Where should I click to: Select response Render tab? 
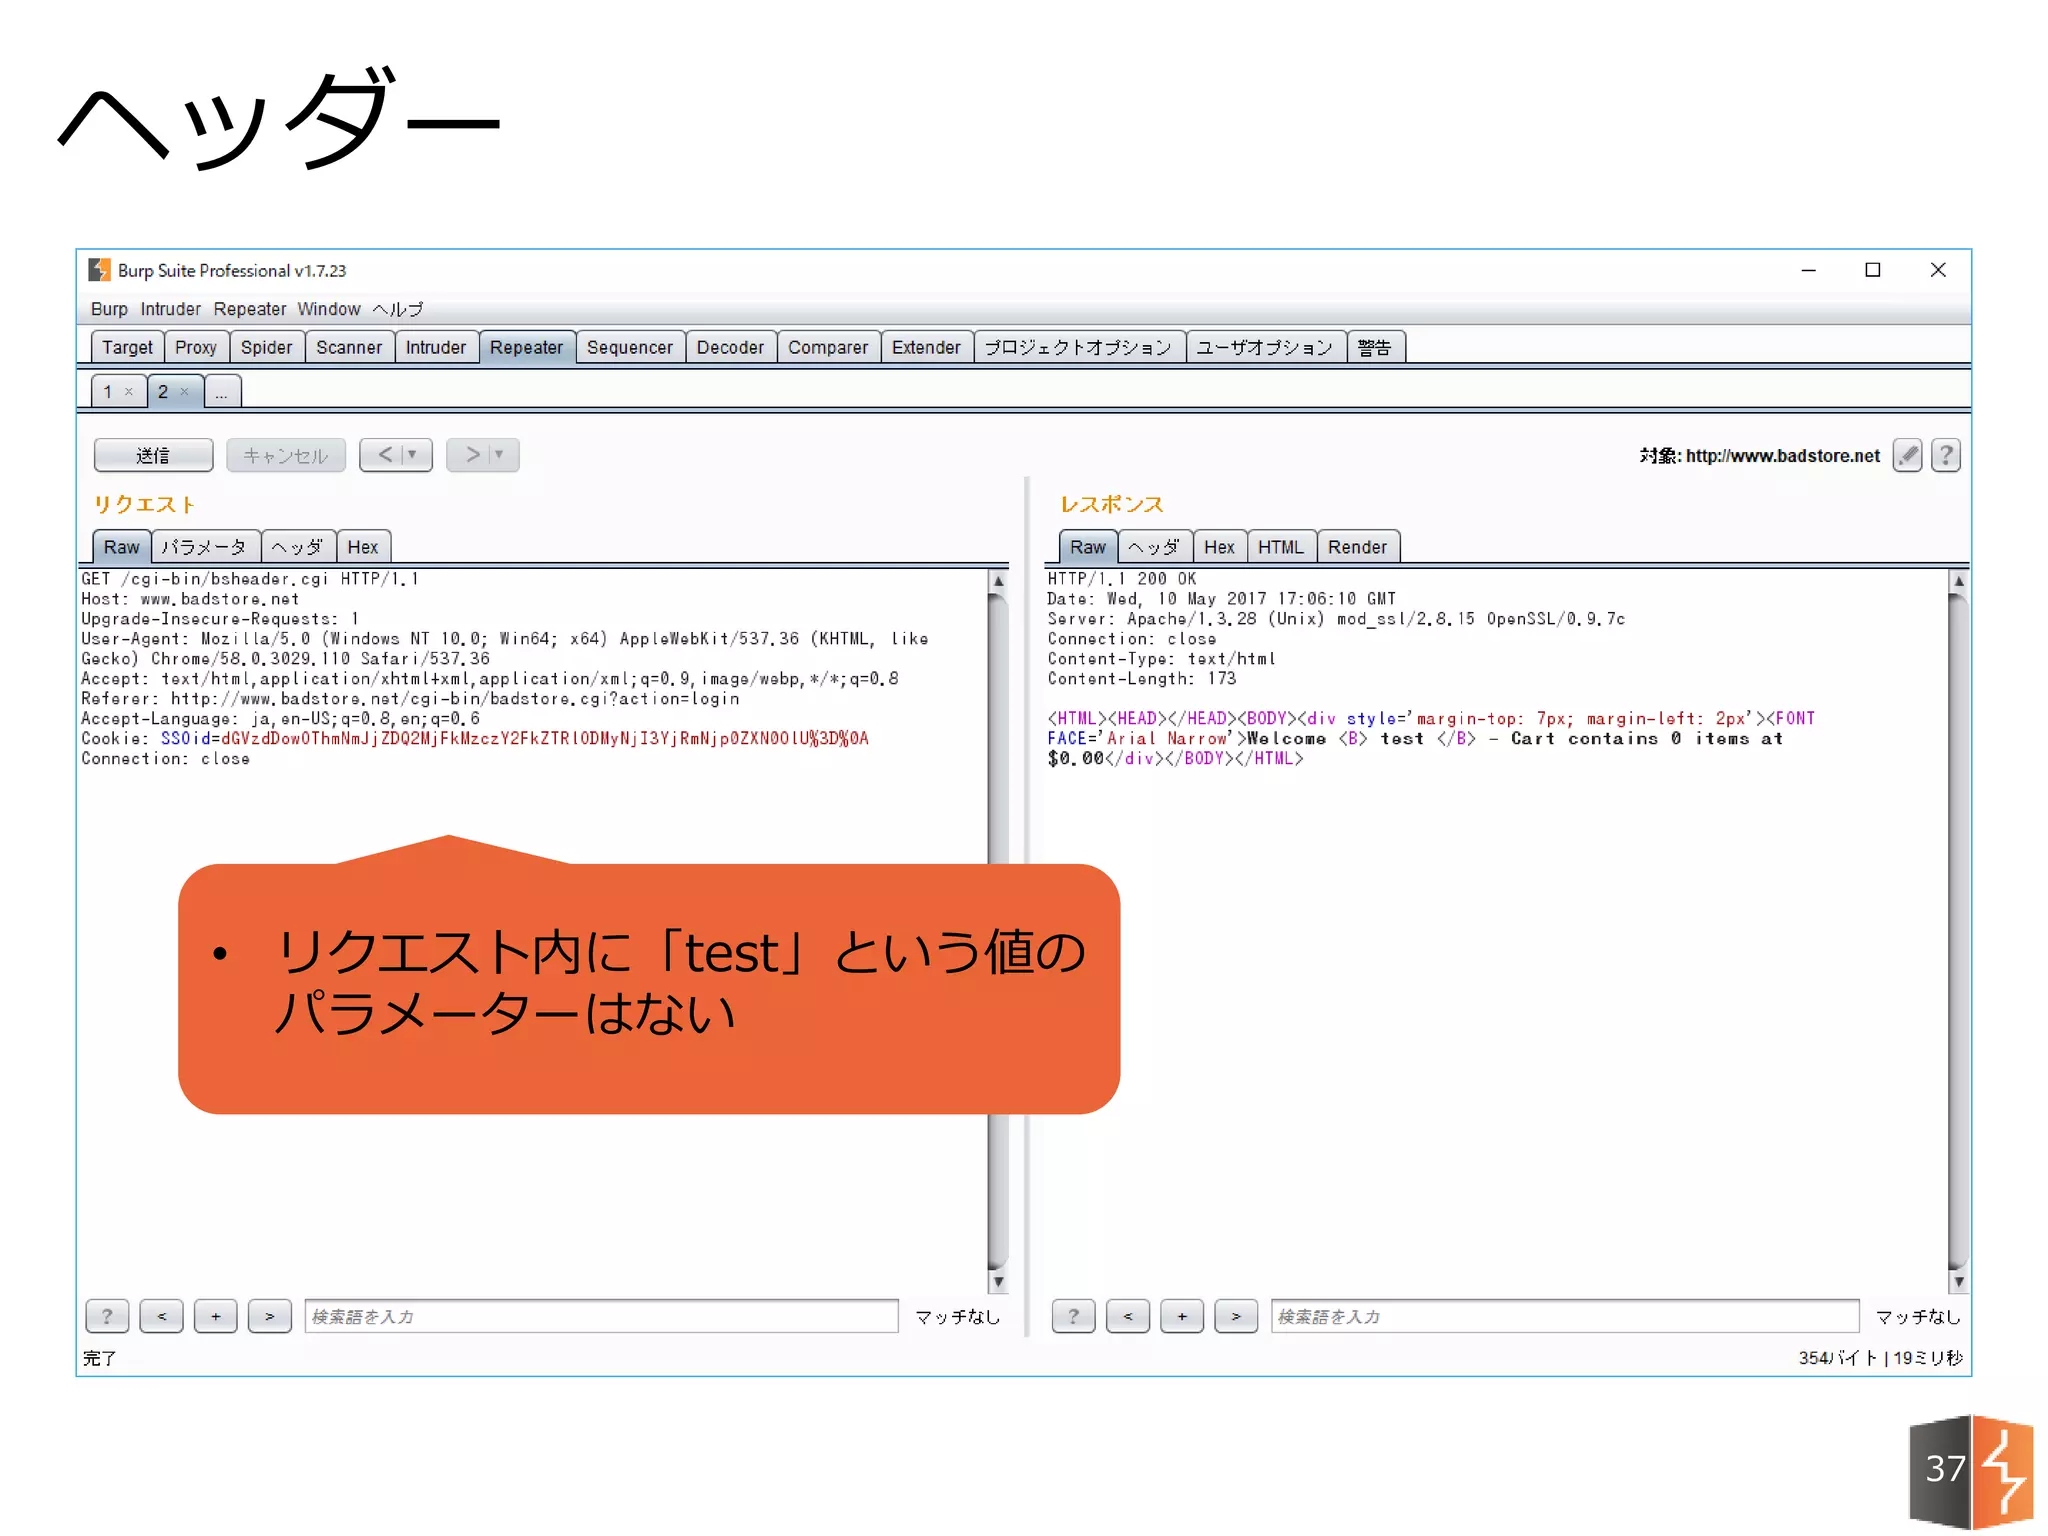(x=1358, y=547)
